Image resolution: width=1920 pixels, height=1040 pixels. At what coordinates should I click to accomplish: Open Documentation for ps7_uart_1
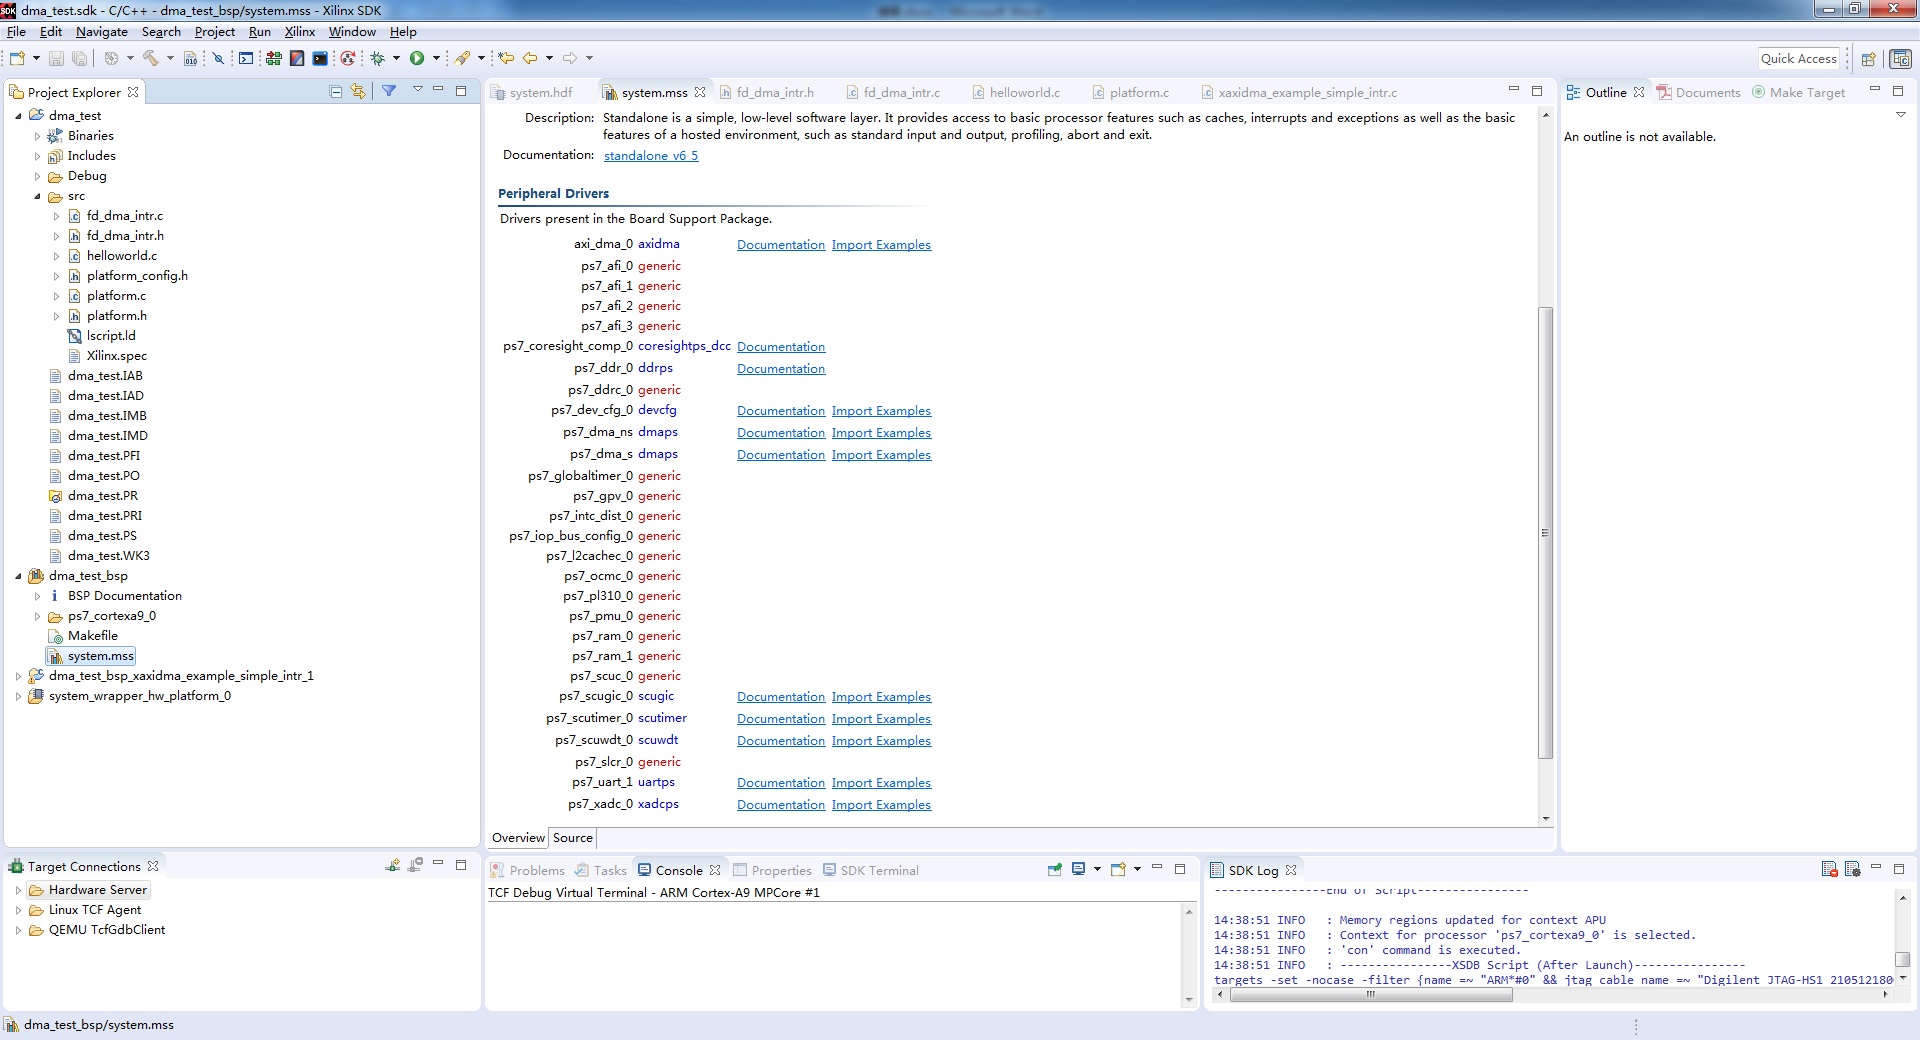coord(781,783)
